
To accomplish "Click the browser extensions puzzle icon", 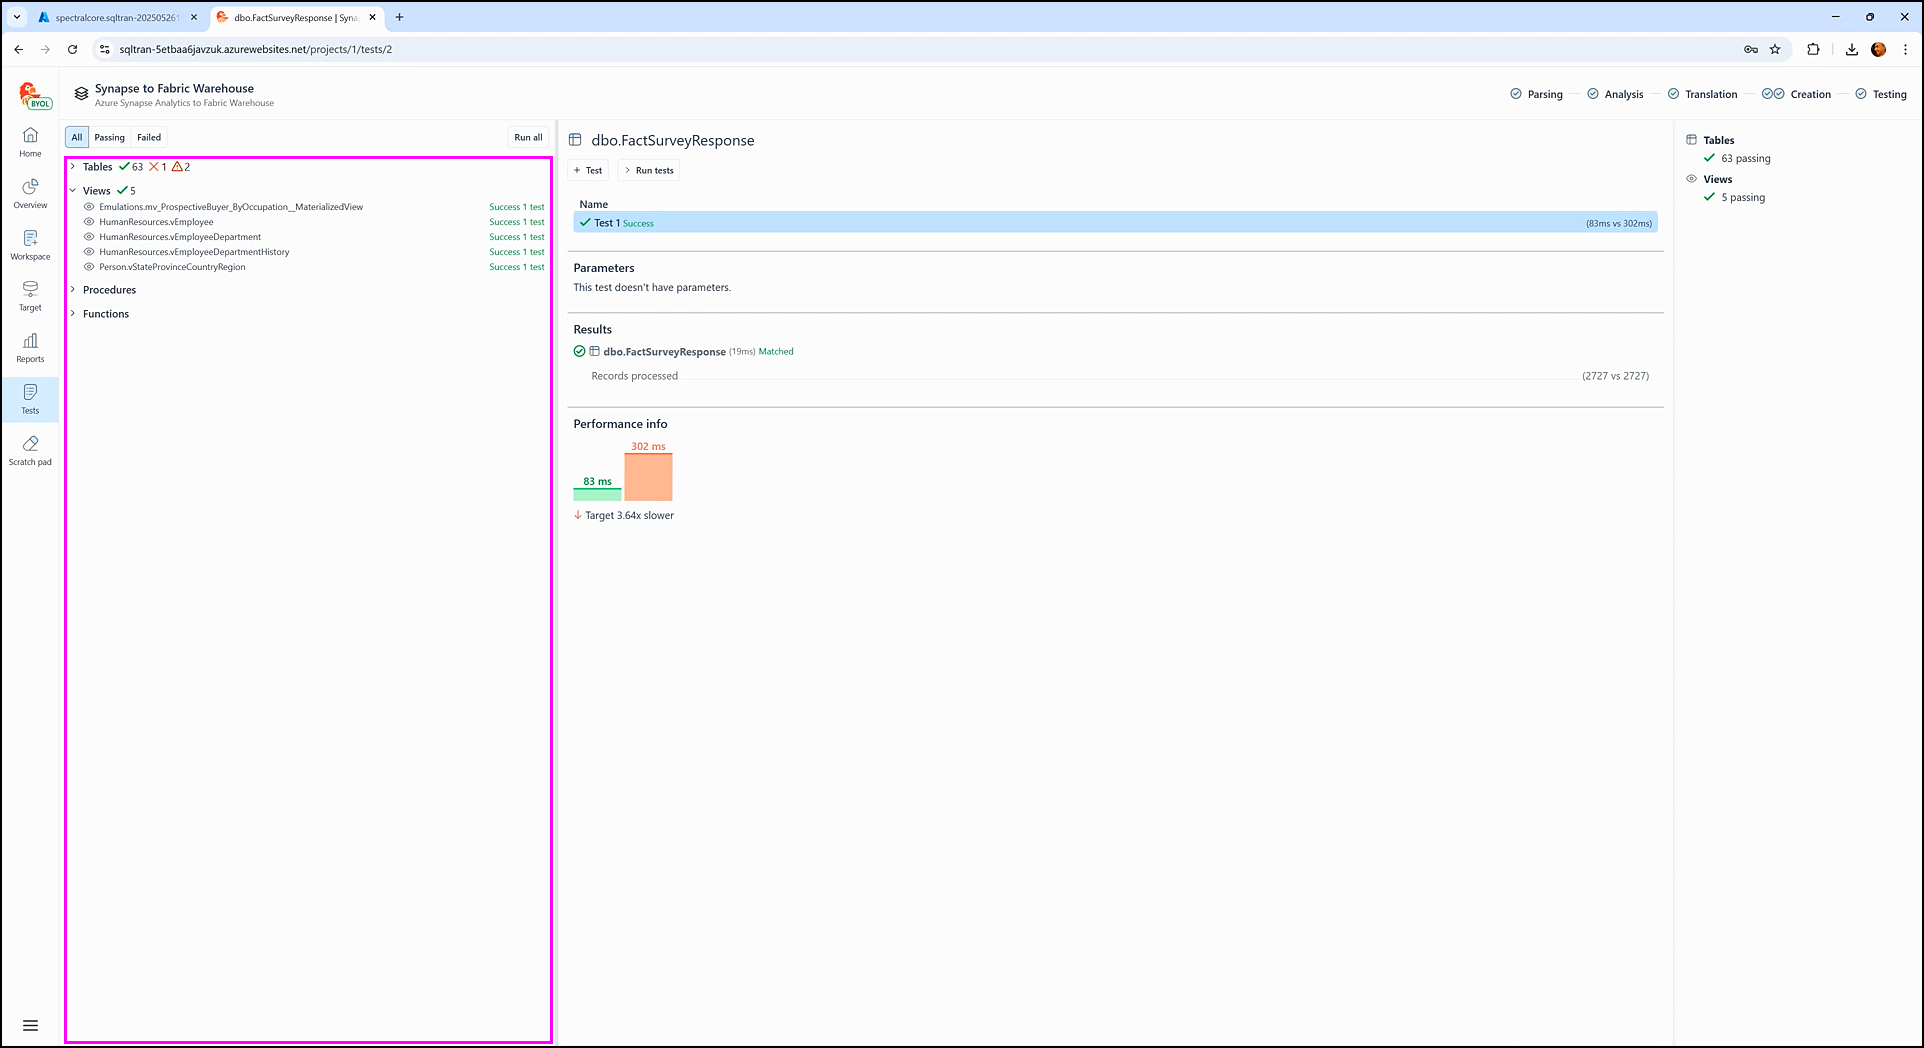I will pyautogui.click(x=1813, y=49).
